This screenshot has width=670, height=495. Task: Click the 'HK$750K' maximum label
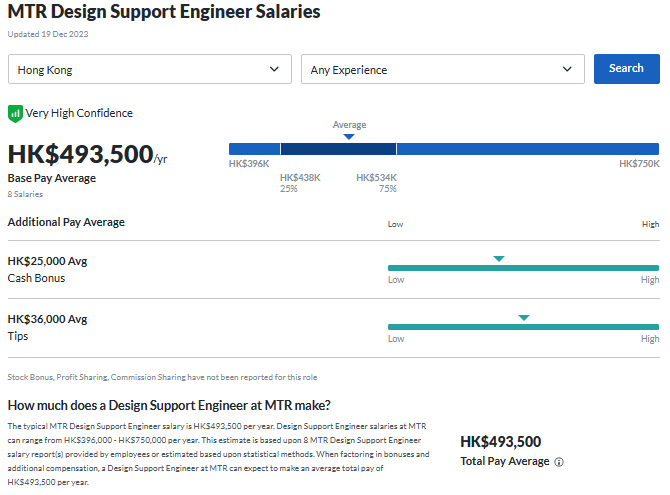tap(639, 164)
